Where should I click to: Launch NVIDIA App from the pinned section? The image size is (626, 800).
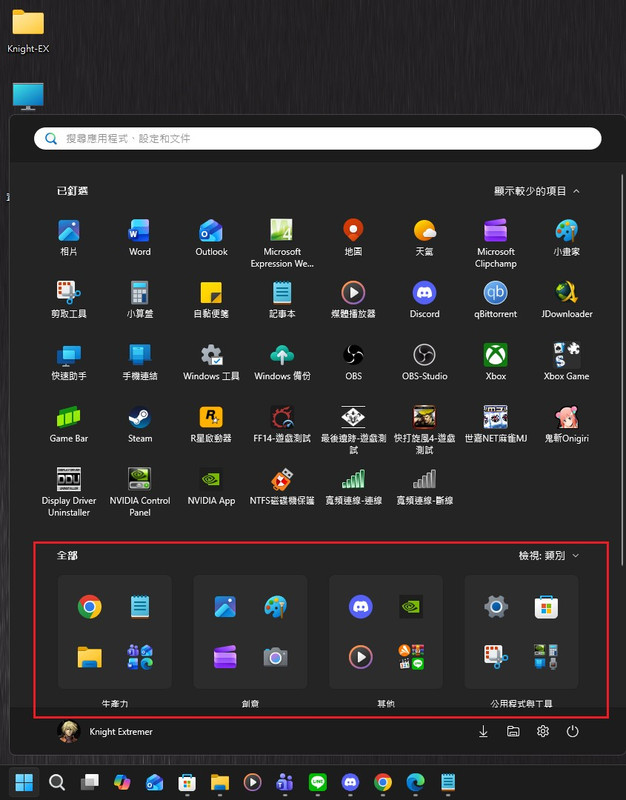211,486
